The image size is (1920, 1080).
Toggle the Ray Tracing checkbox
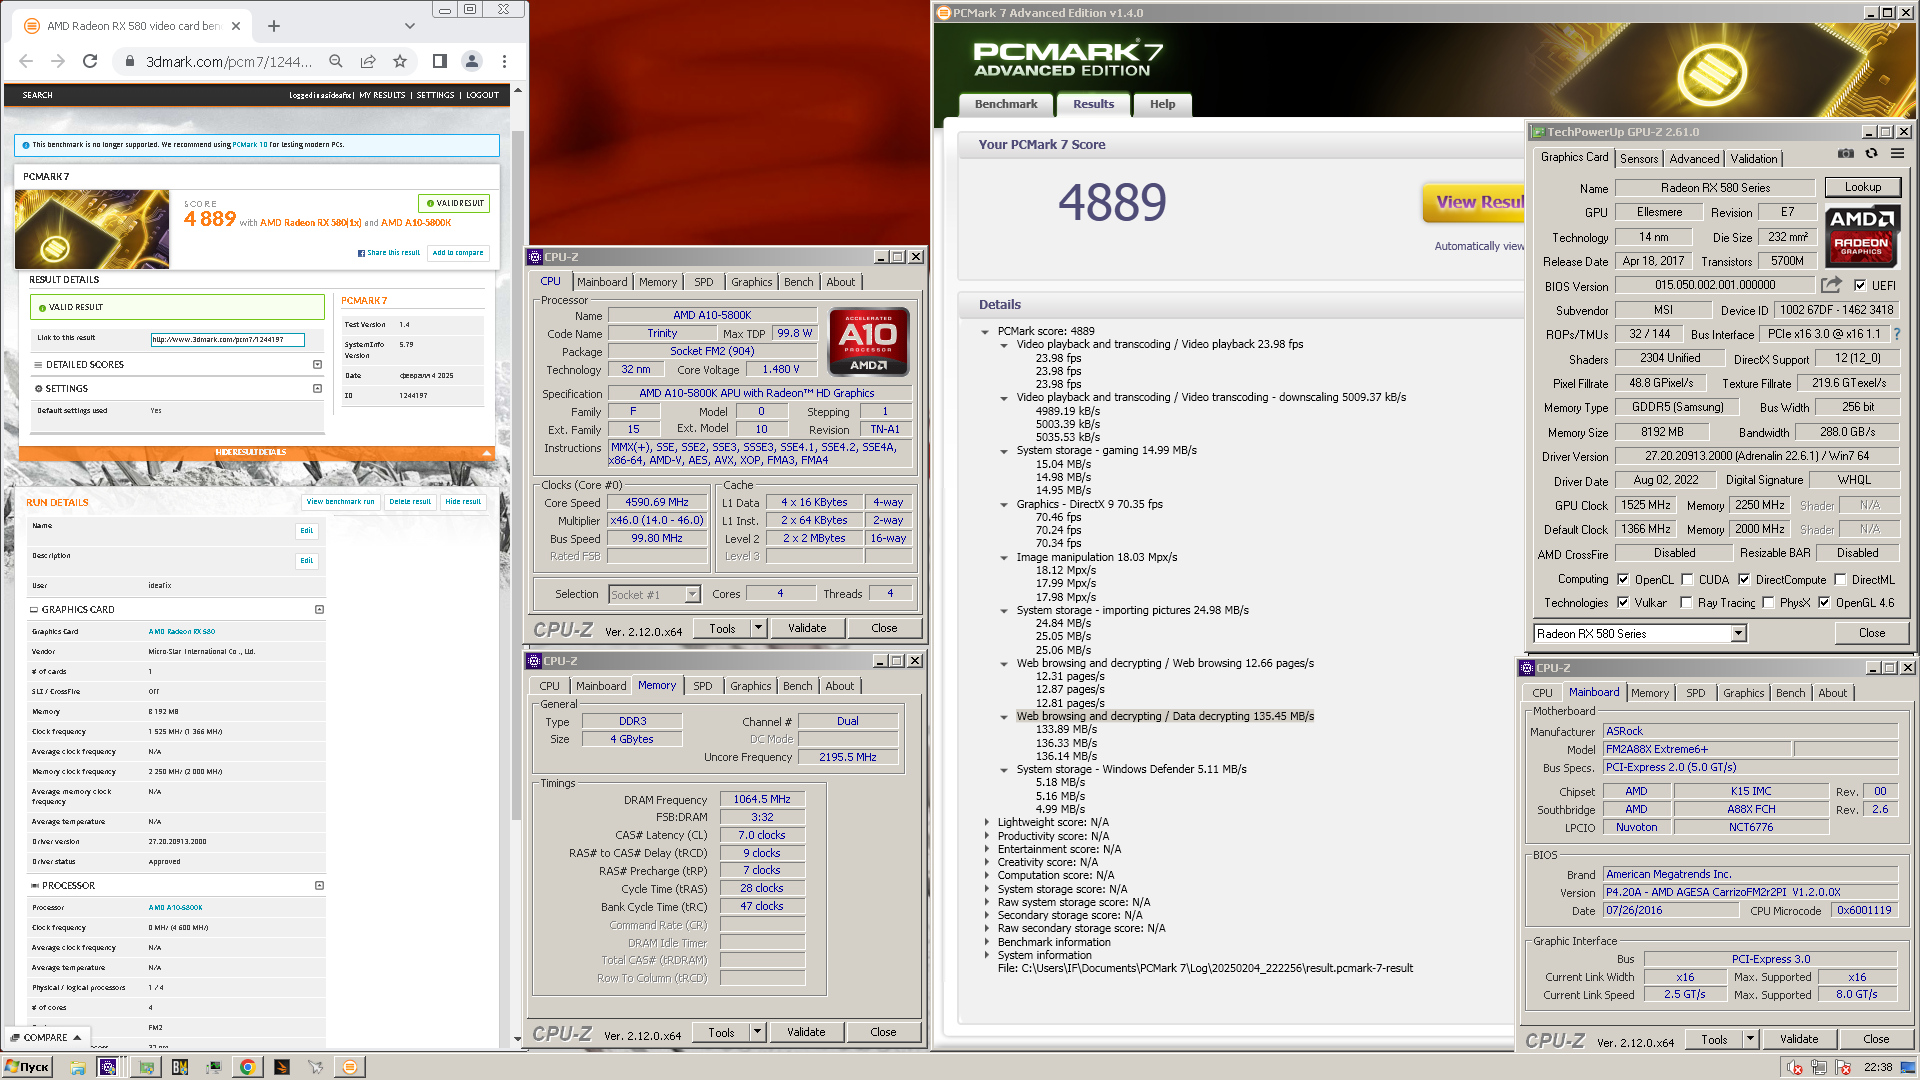click(1687, 603)
